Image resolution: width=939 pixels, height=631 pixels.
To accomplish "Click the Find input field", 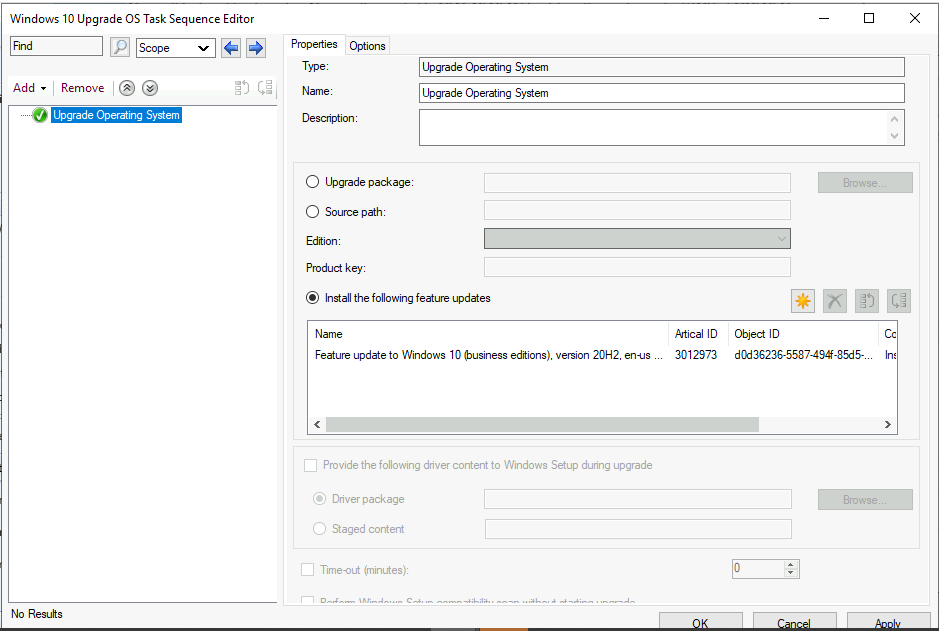I will (56, 46).
